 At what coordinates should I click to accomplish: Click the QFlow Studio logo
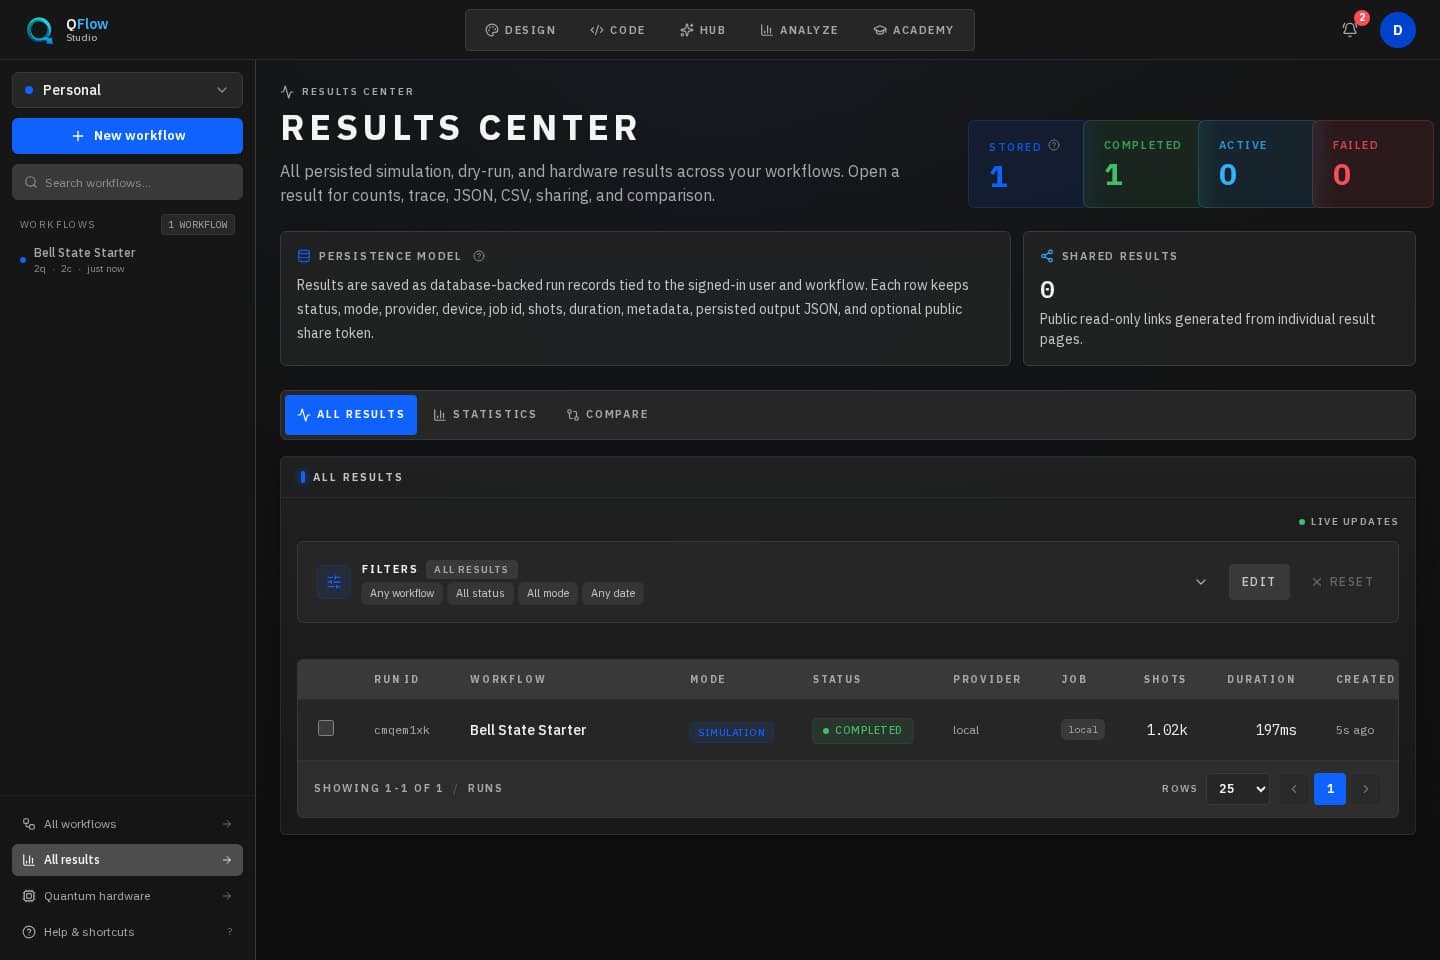(x=67, y=30)
